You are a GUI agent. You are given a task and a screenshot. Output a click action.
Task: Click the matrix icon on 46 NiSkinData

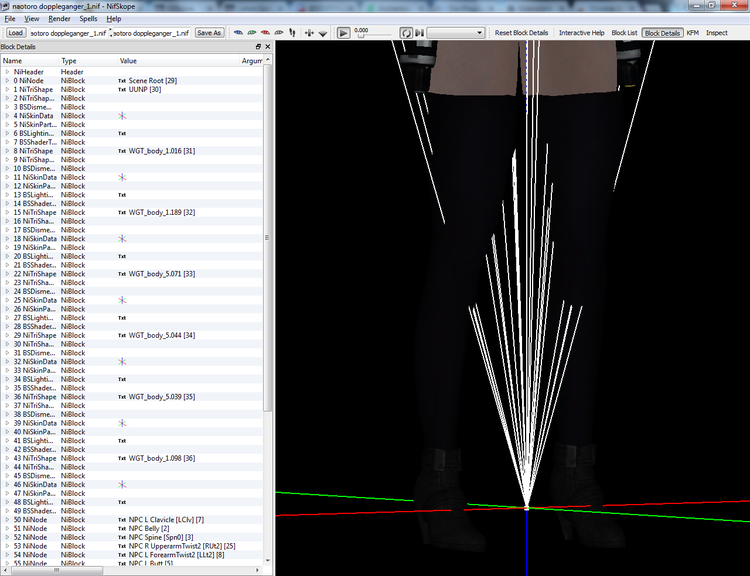click(x=122, y=485)
